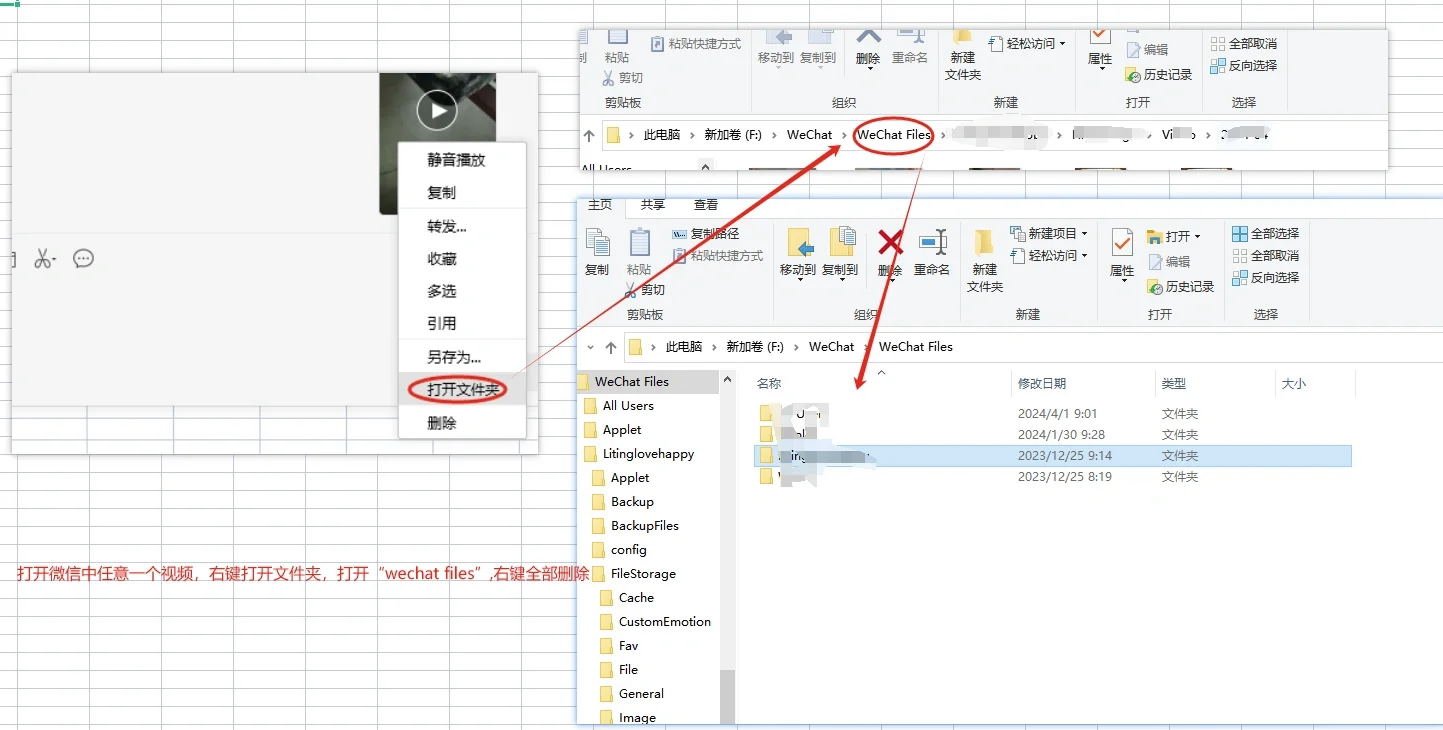The width and height of the screenshot is (1443, 730).
Task: Choose 多选 in the context menu
Action: 442,291
